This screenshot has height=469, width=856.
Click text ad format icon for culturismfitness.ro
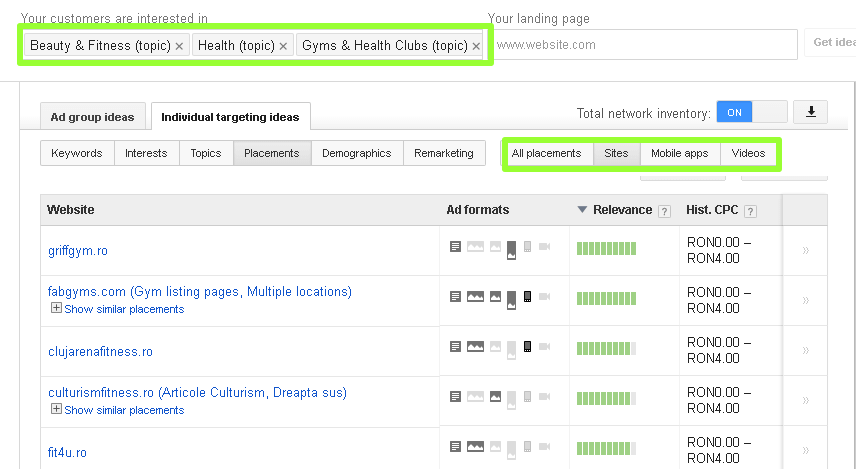[x=455, y=396]
